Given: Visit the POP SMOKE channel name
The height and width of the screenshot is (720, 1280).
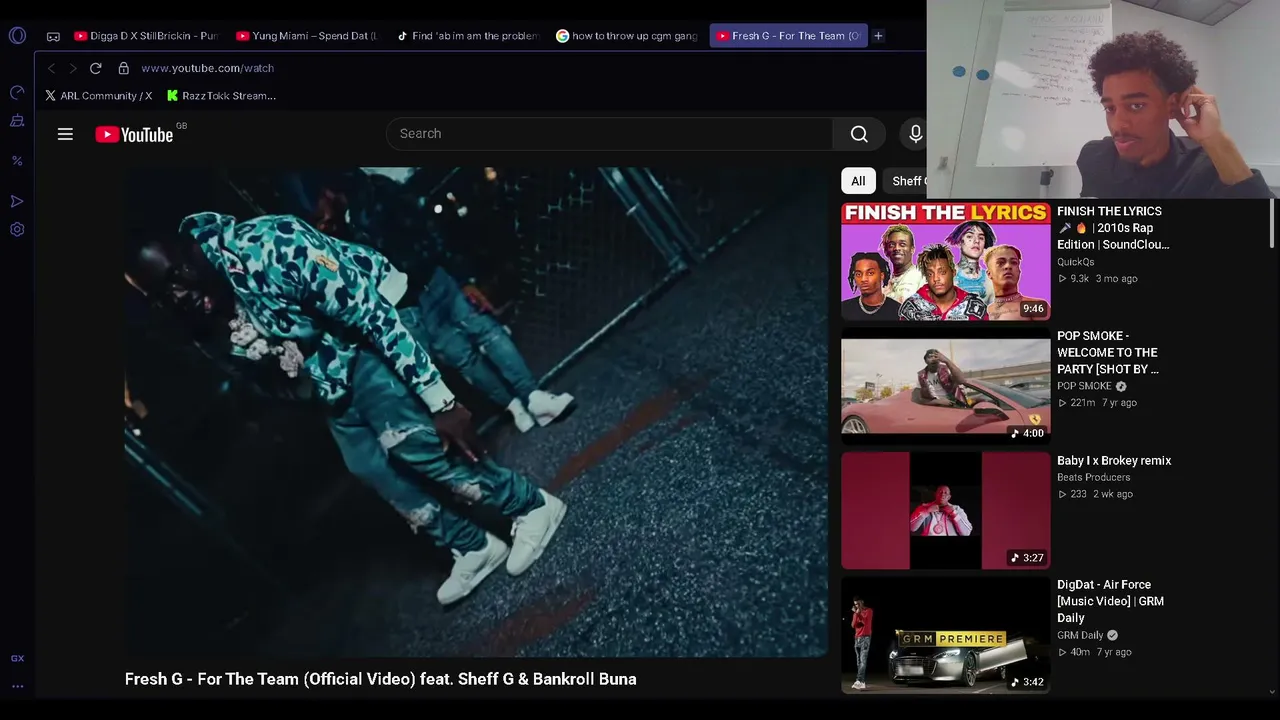Looking at the screenshot, I should [1085, 386].
